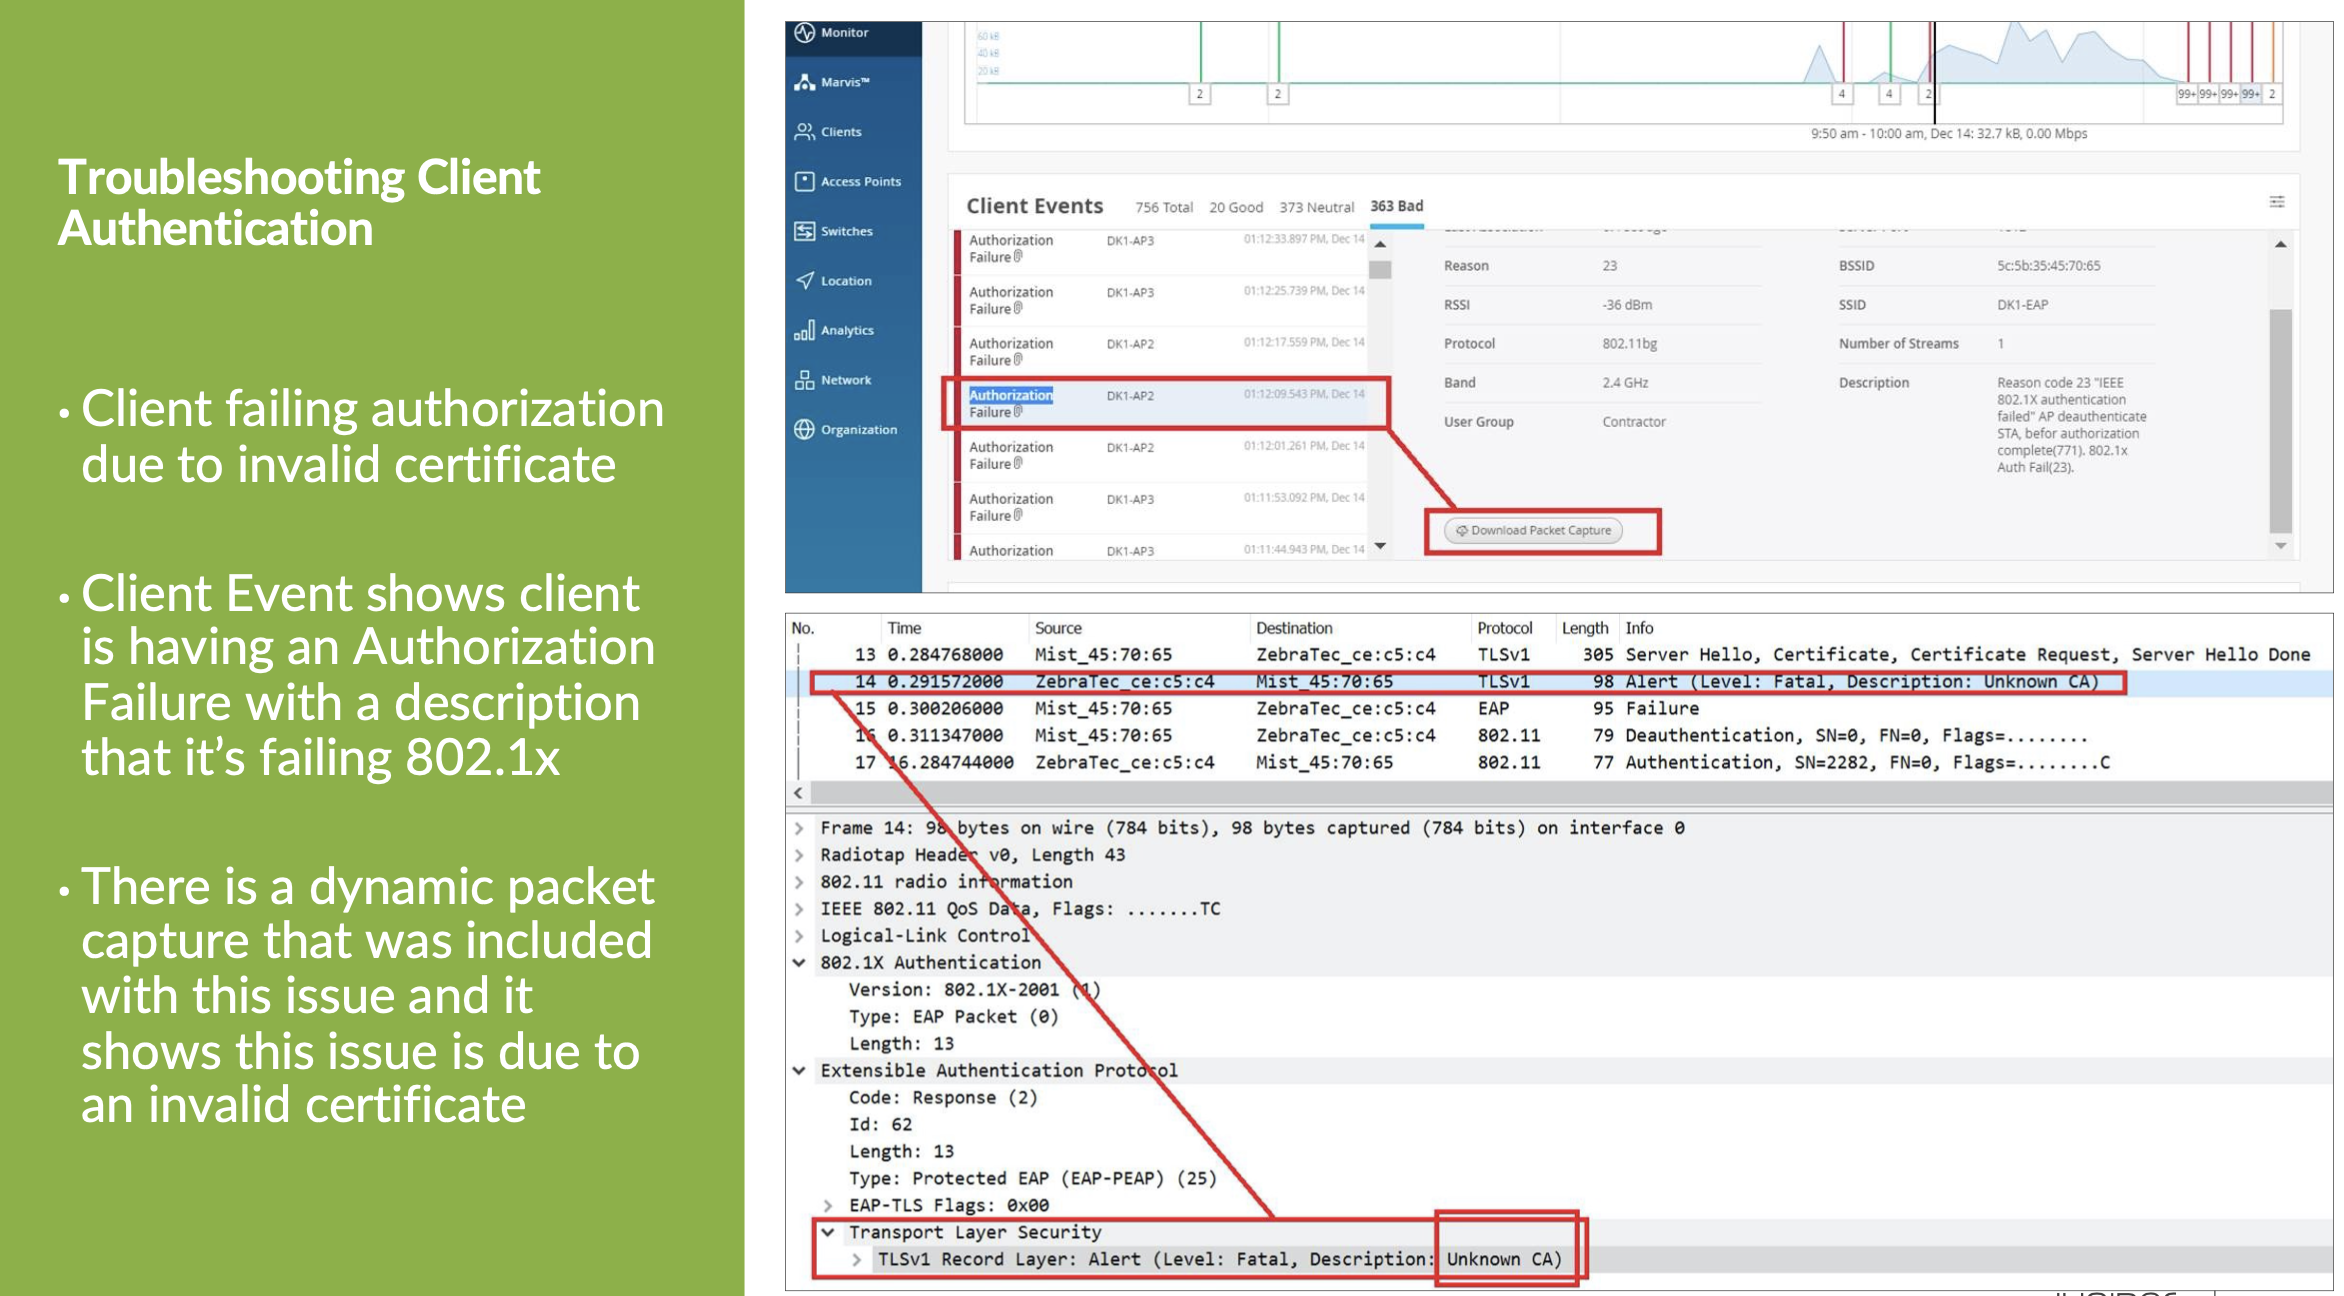This screenshot has width=2344, height=1296.
Task: Open Analytics bar chart icon
Action: pos(805,330)
